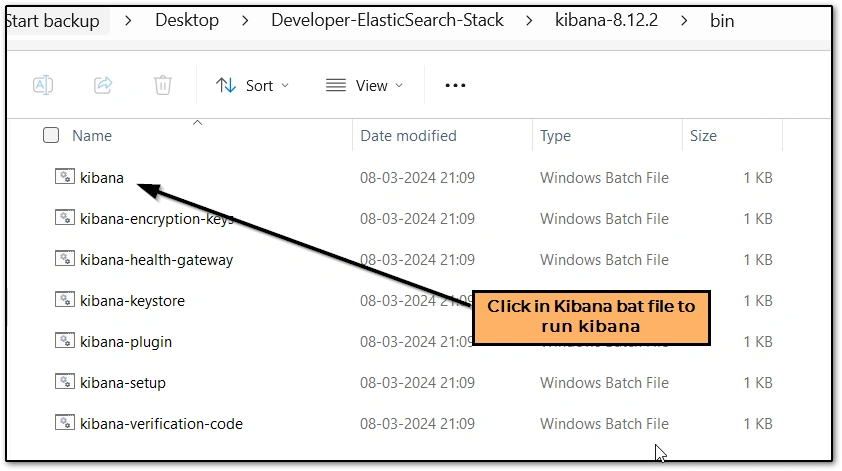Image resolution: width=842 pixels, height=471 pixels.
Task: Click the 1 KB size of kibana-encryption-keys
Action: 758,219
